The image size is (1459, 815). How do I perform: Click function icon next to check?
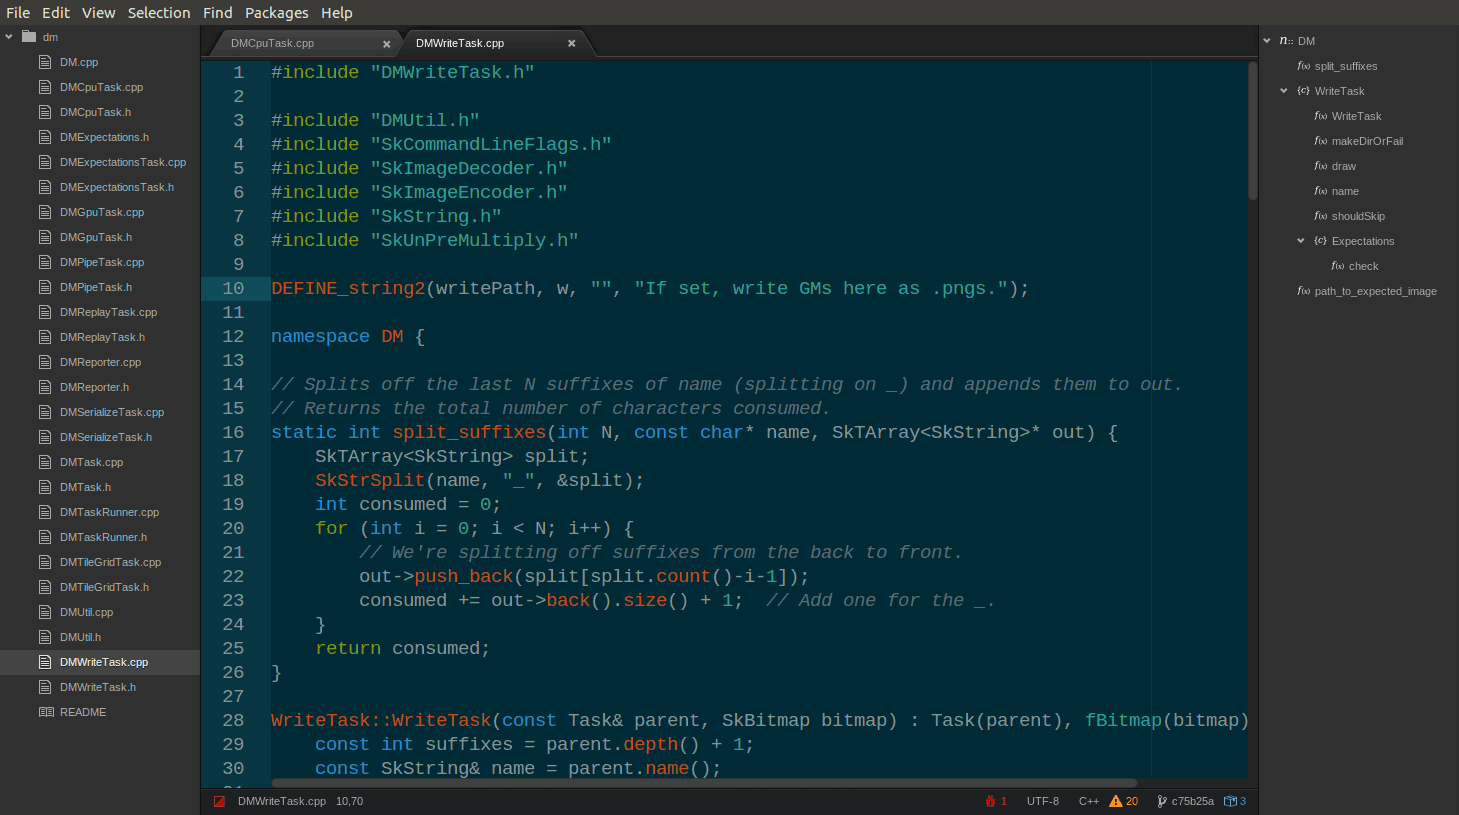coord(1337,266)
